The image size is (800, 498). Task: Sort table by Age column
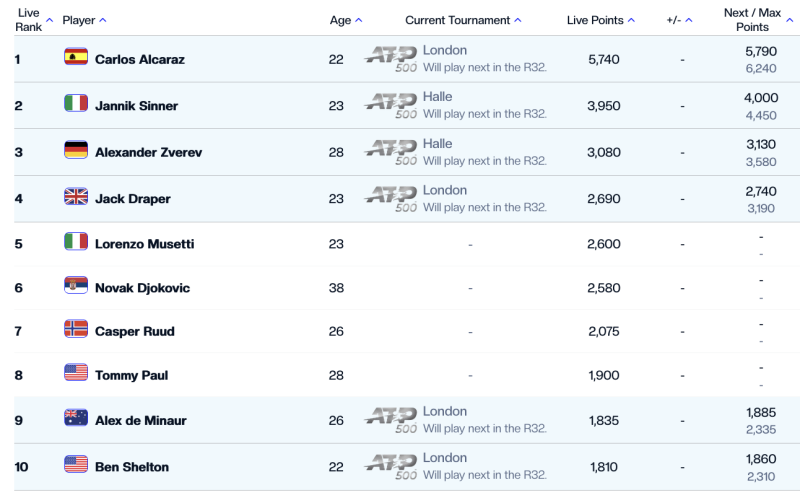[345, 20]
